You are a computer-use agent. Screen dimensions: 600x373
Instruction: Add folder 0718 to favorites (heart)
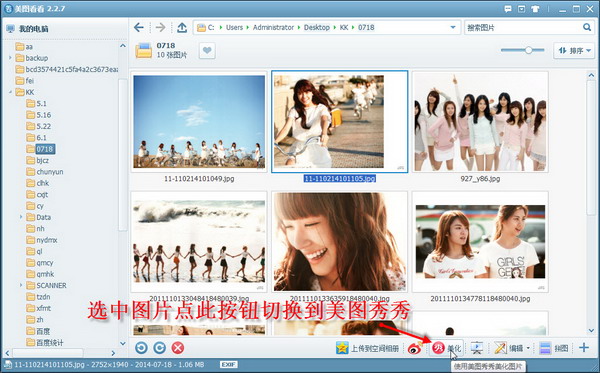pyautogui.click(x=207, y=50)
